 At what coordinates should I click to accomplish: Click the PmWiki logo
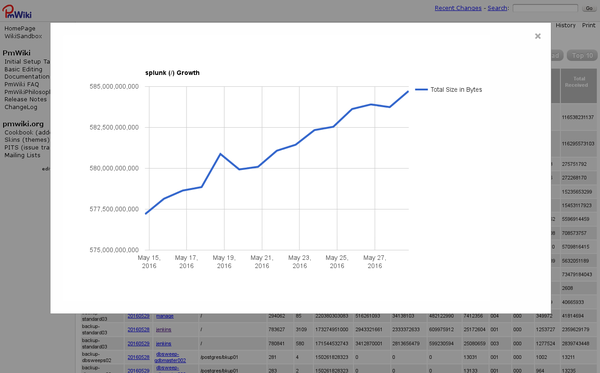[17, 11]
